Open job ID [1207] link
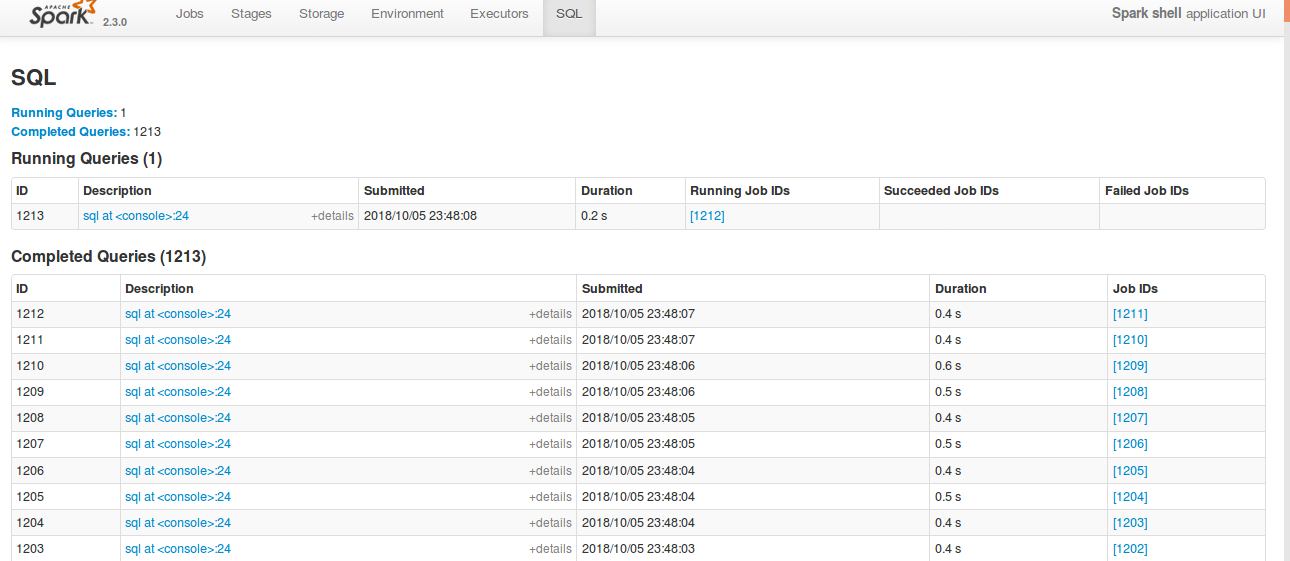Screen dimensions: 1290x561 [1130, 418]
